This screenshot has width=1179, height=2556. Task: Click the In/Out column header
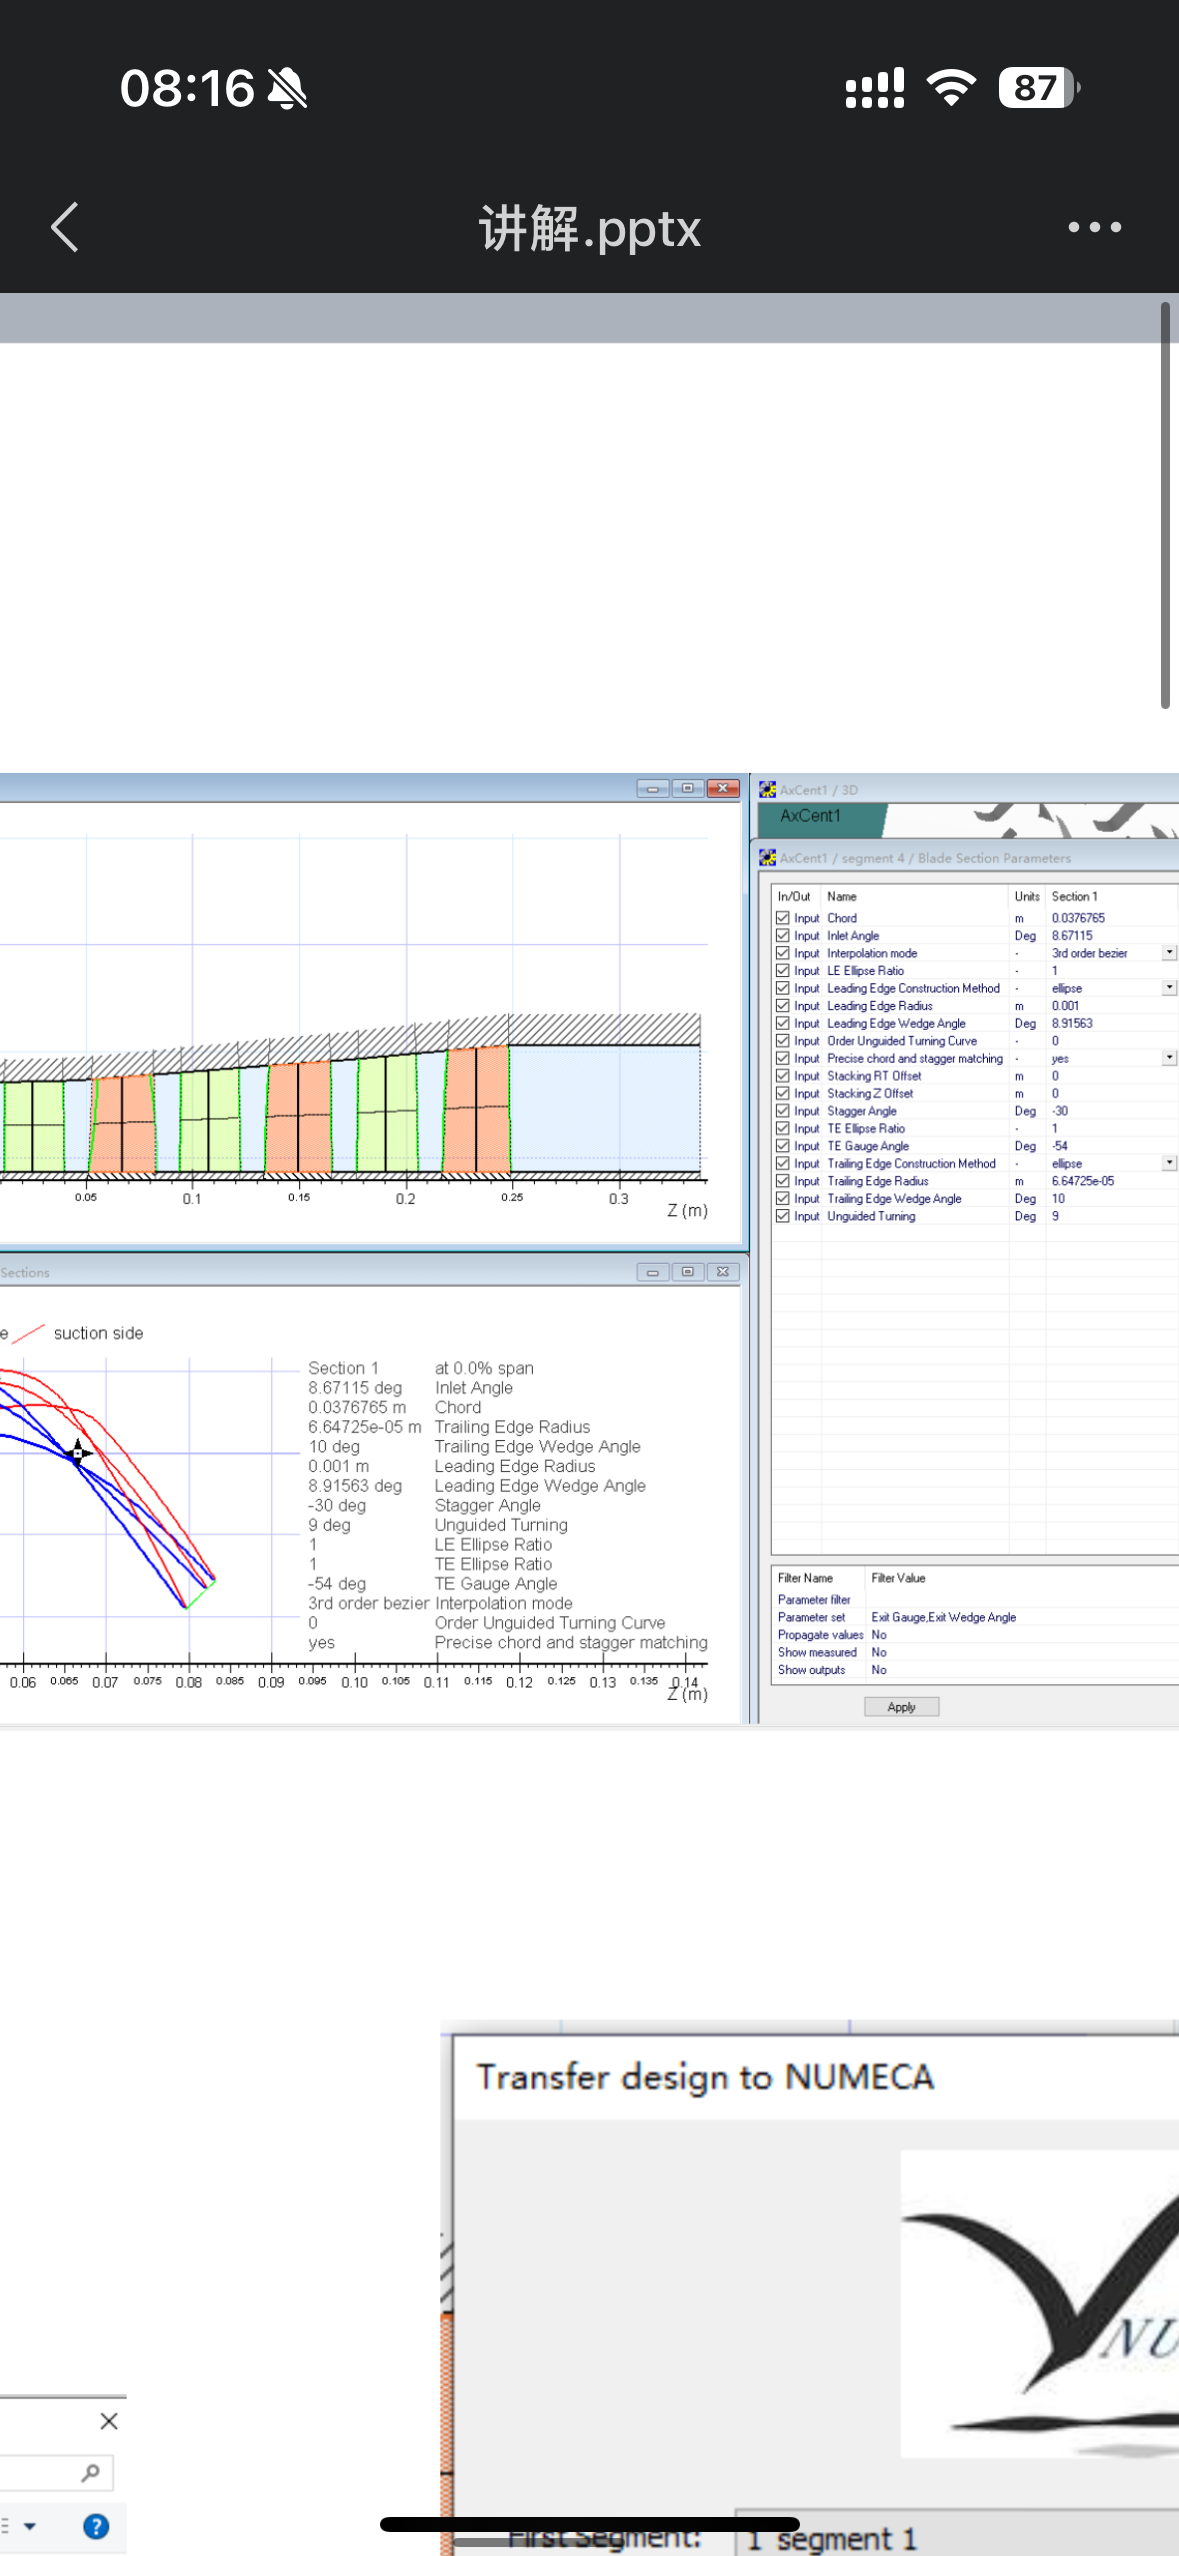[796, 896]
